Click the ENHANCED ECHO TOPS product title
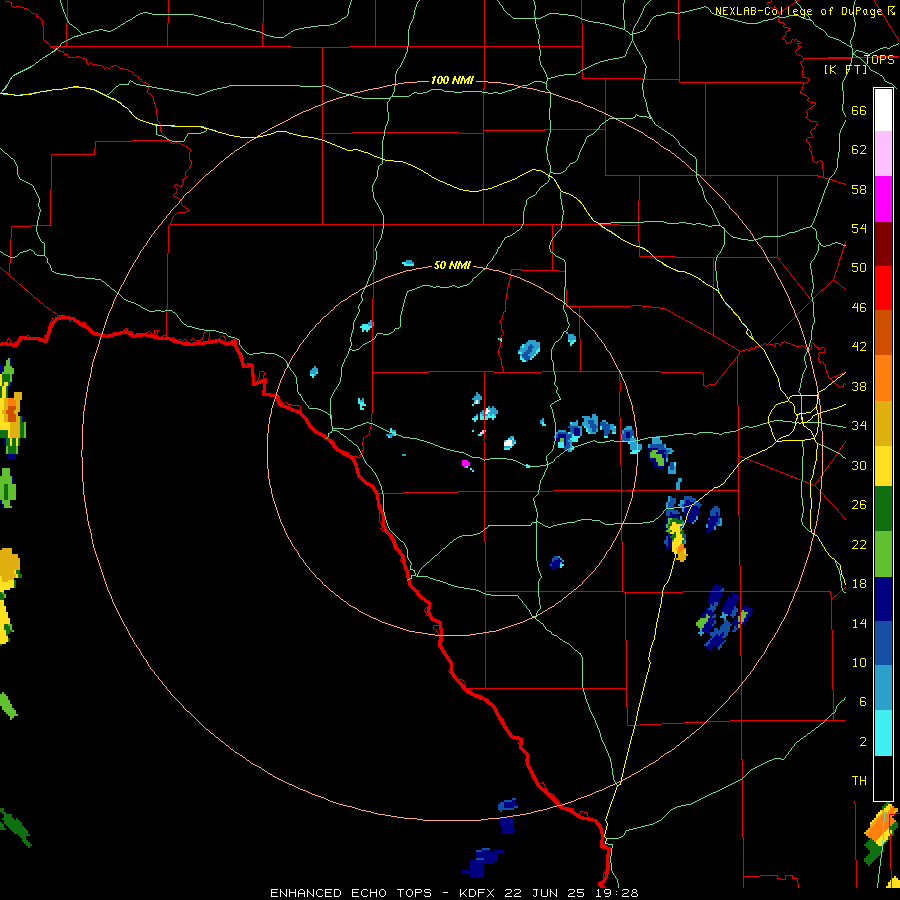Image resolution: width=900 pixels, height=900 pixels. (x=351, y=893)
